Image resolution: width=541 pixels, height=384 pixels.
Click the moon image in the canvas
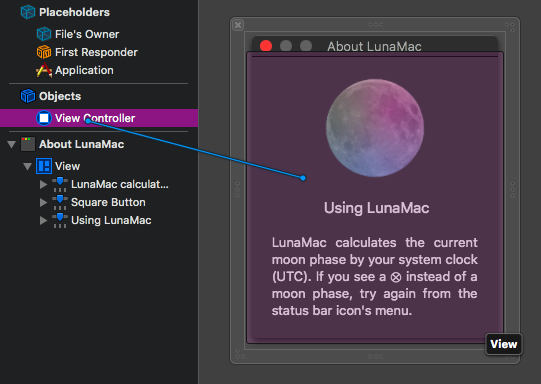(x=375, y=128)
